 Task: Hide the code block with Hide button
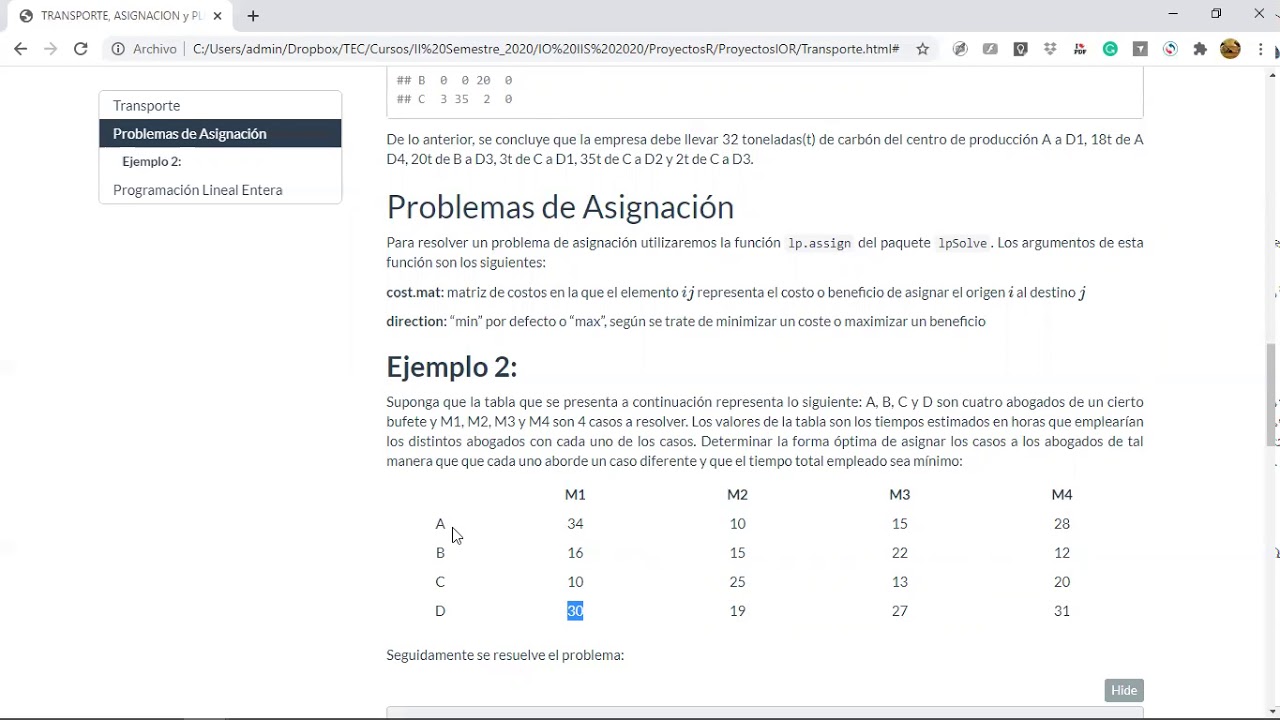tap(1124, 690)
